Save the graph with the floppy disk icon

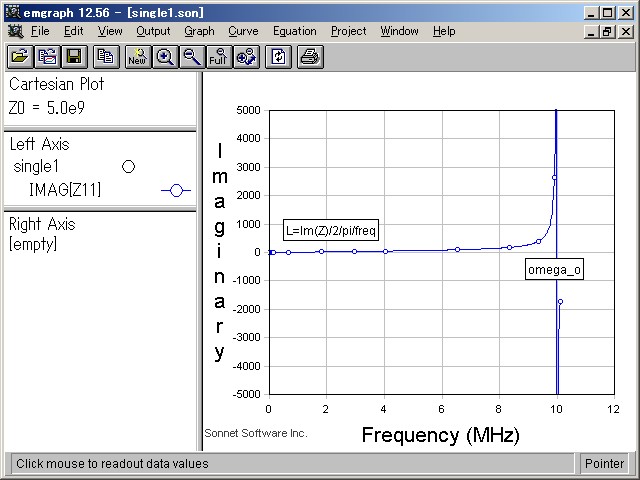pos(74,57)
